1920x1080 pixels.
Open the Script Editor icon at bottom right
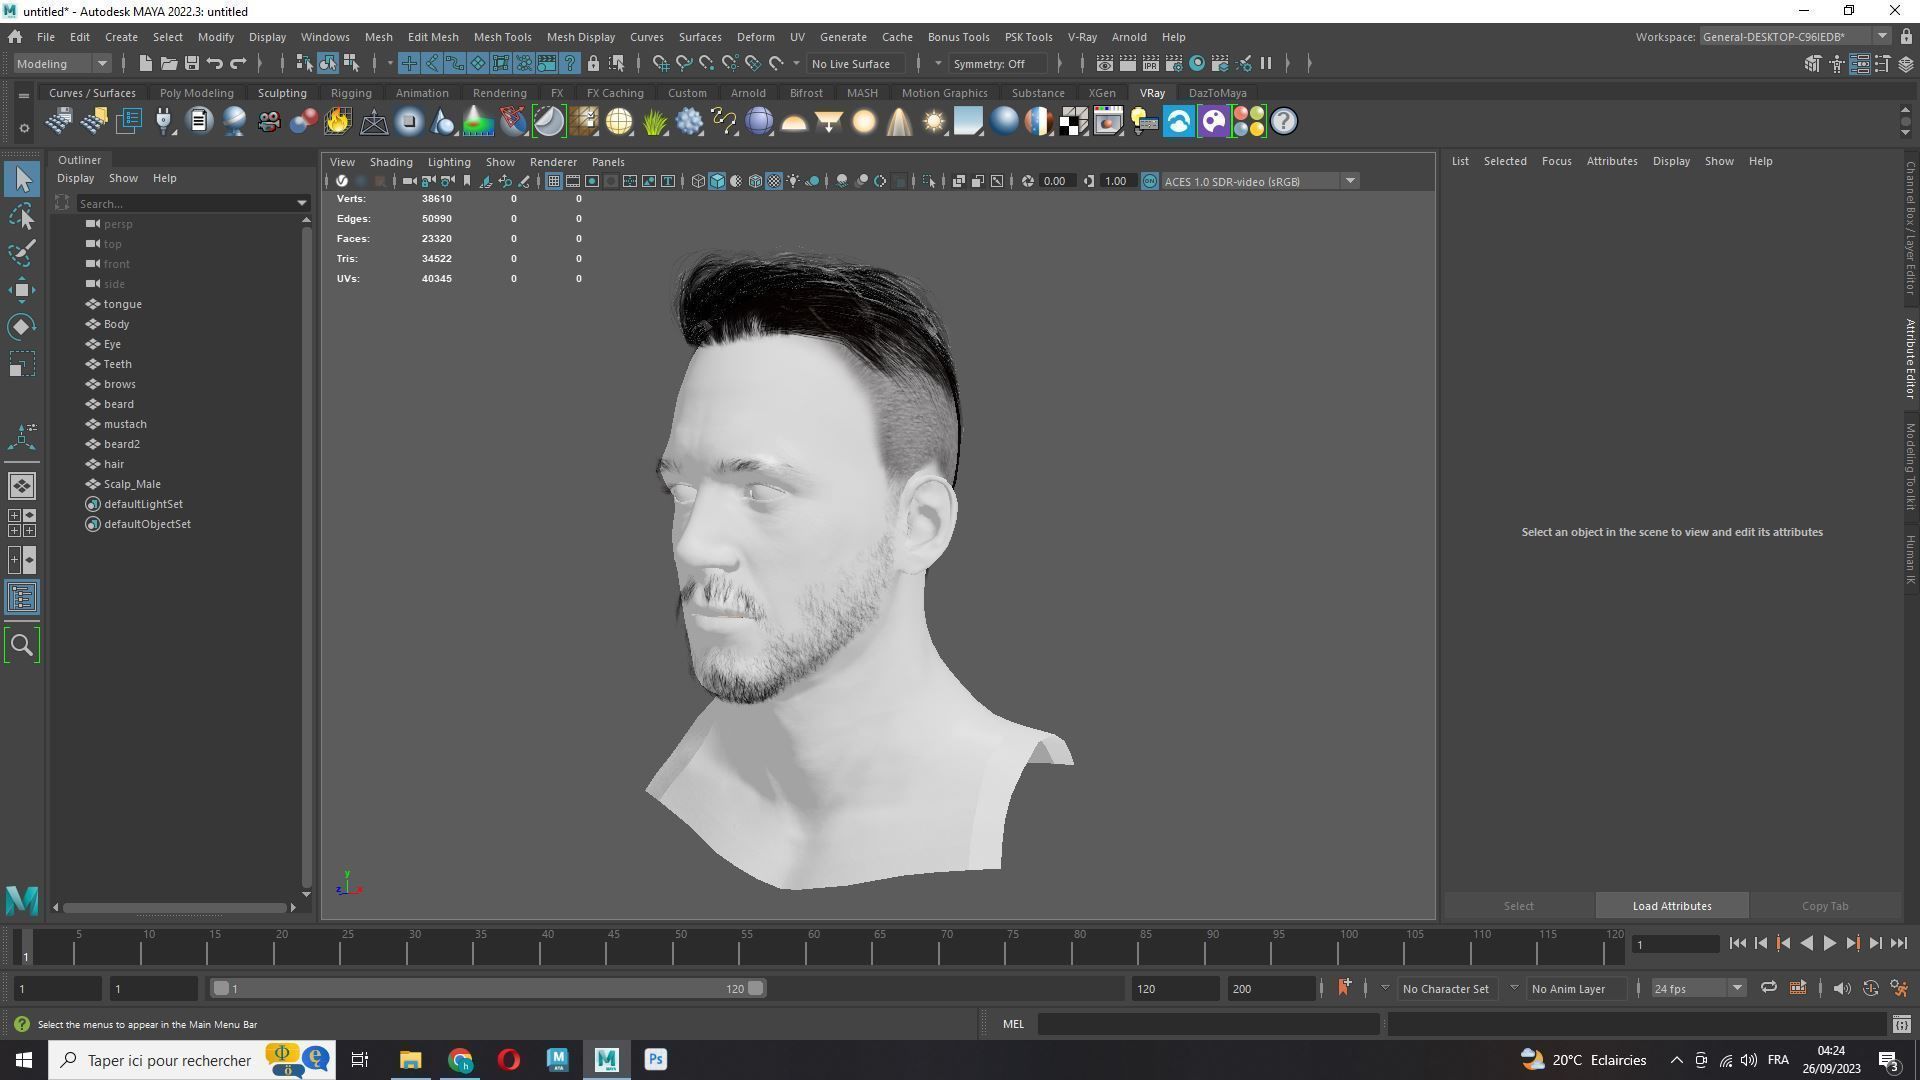(1901, 1024)
